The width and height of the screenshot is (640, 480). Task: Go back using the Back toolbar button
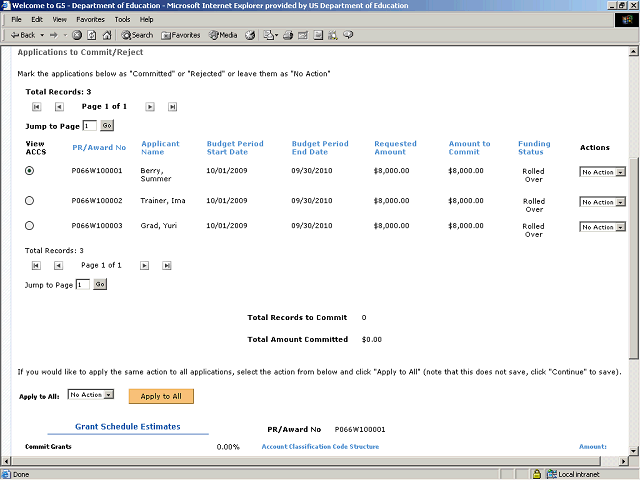point(23,35)
